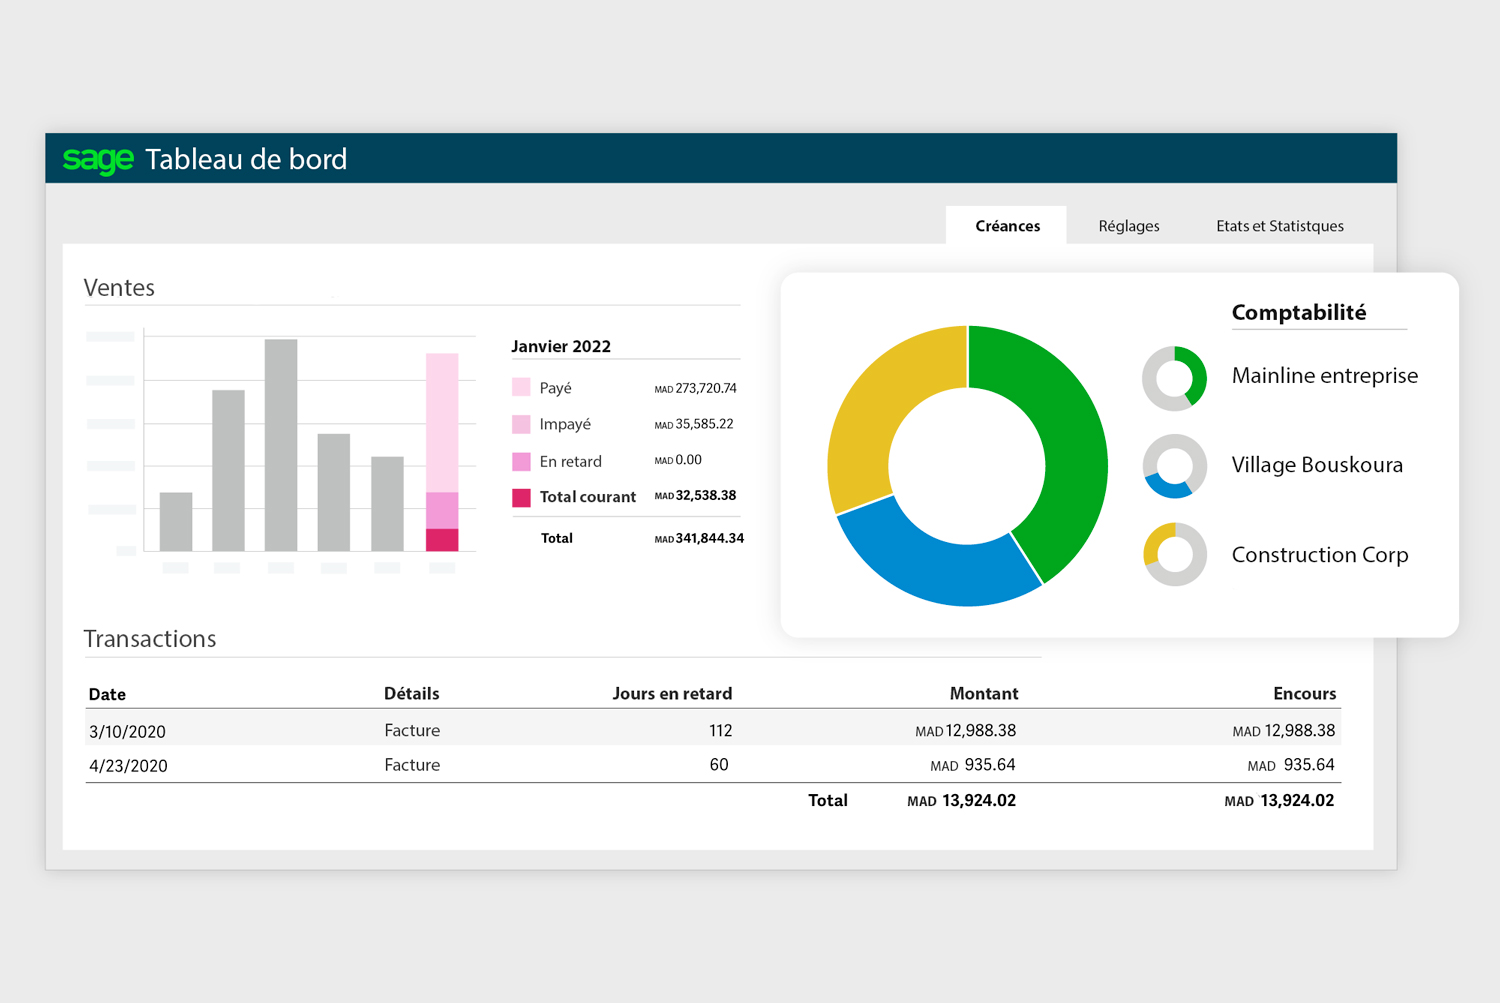
Task: Select the Créances tab
Action: pyautogui.click(x=1006, y=226)
